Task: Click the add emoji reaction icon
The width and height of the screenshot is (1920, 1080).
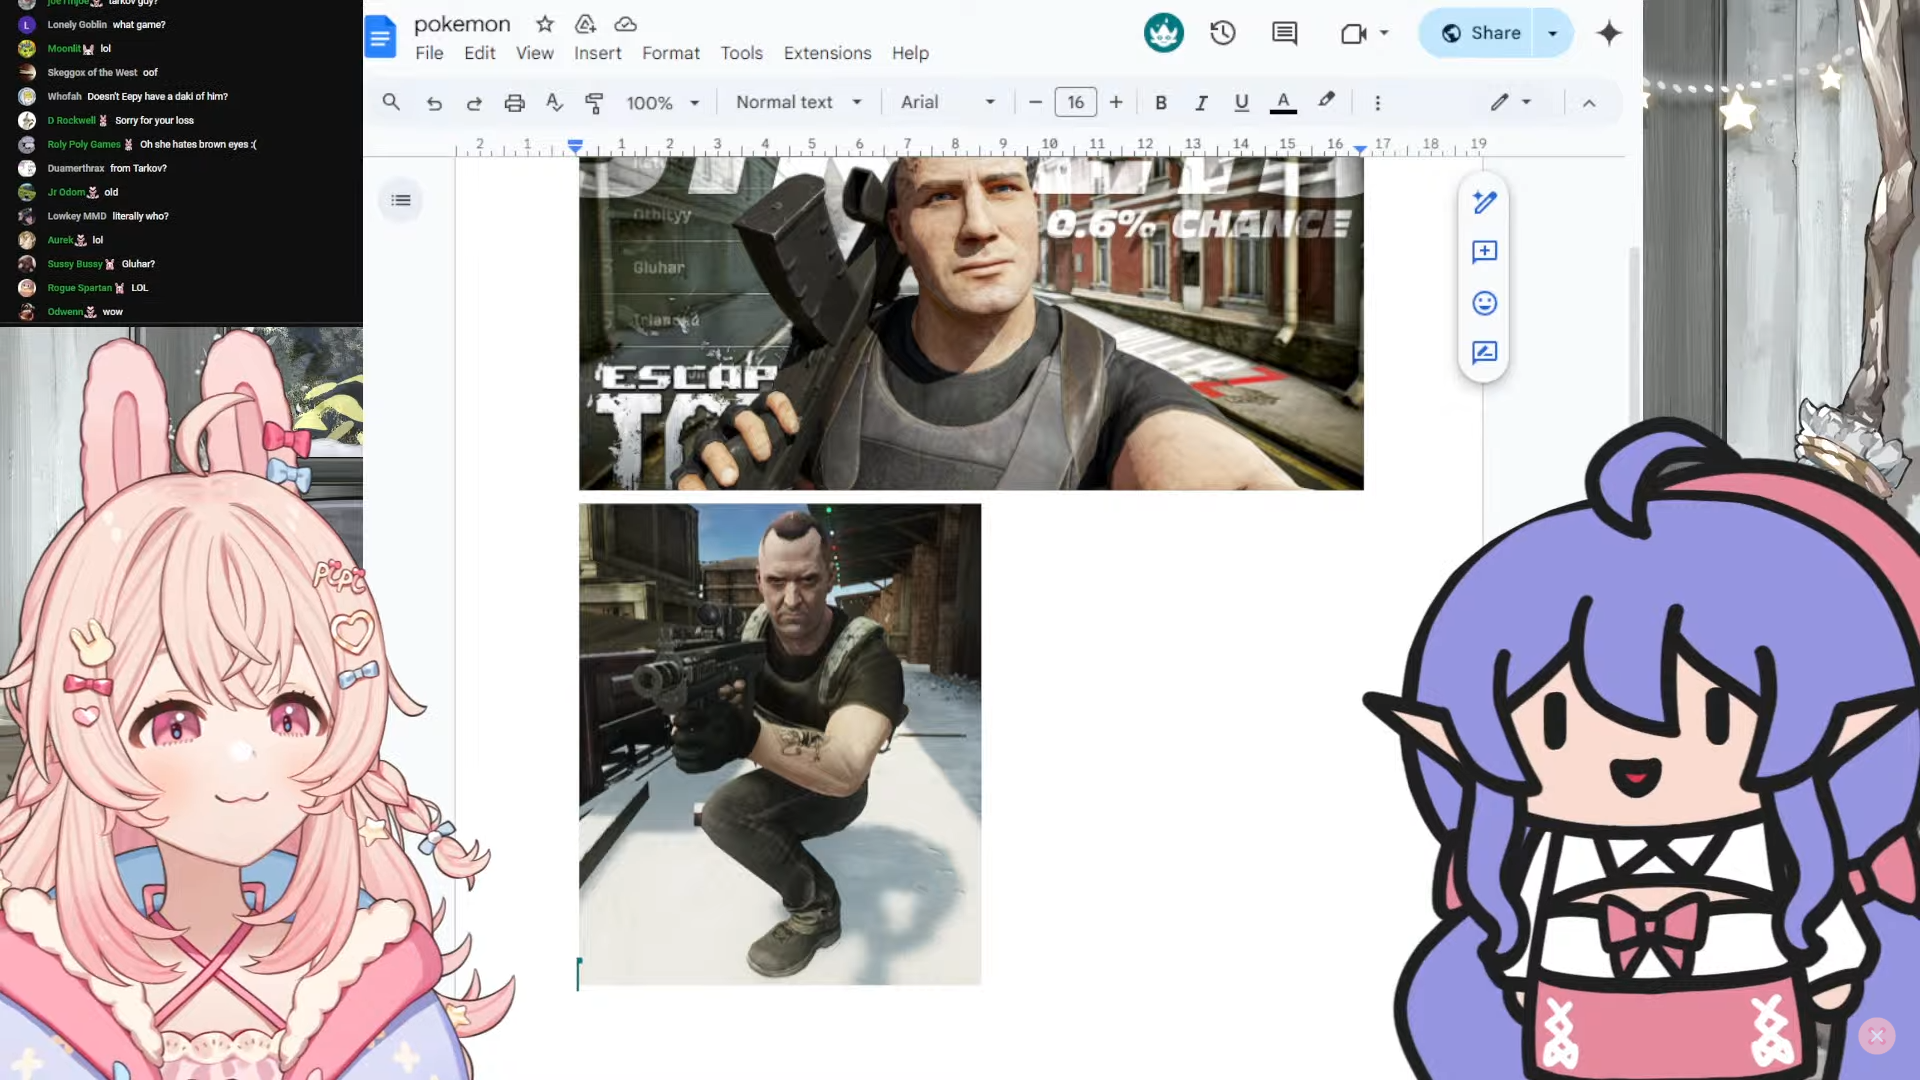Action: coord(1484,303)
